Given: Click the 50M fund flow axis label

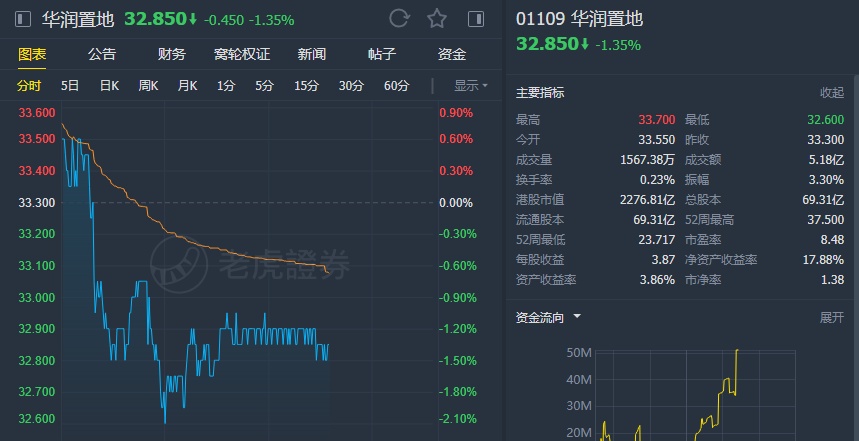Looking at the screenshot, I should 579,352.
